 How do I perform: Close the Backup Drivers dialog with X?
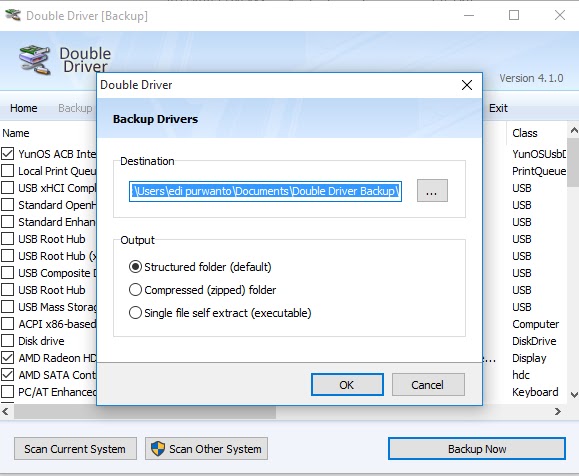pyautogui.click(x=467, y=85)
